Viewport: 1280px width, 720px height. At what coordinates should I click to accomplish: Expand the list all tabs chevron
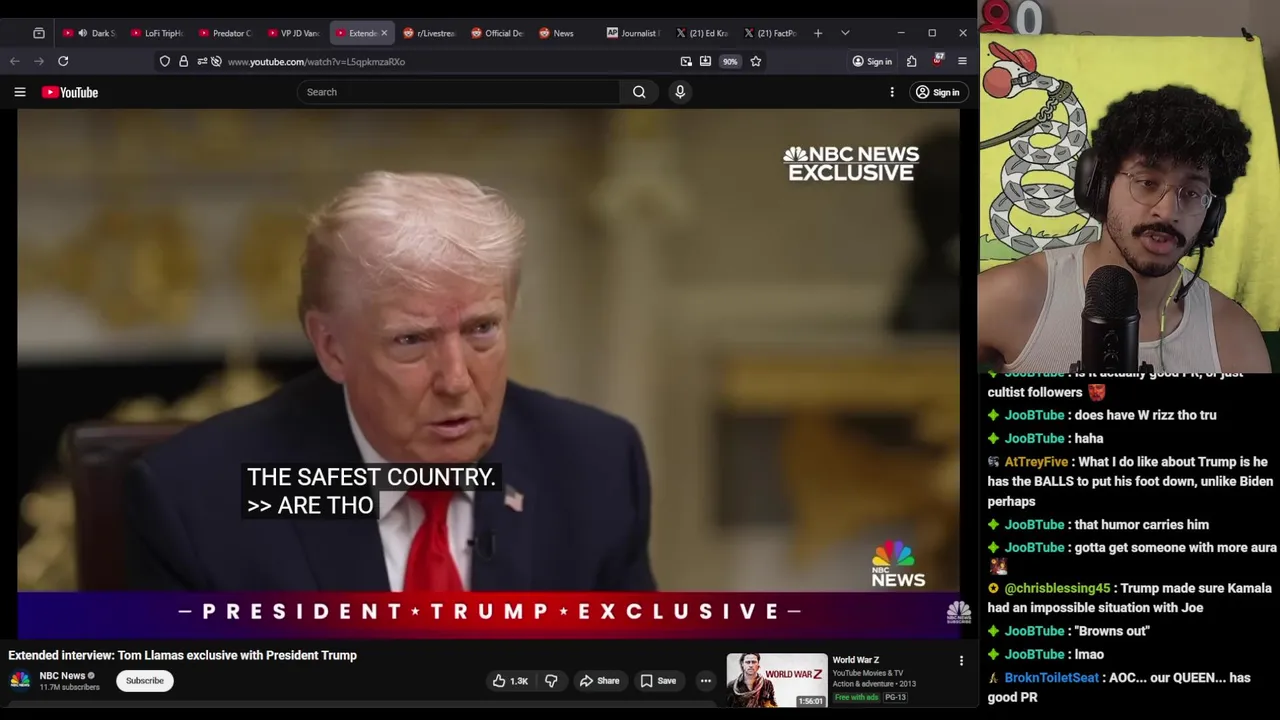tap(845, 33)
